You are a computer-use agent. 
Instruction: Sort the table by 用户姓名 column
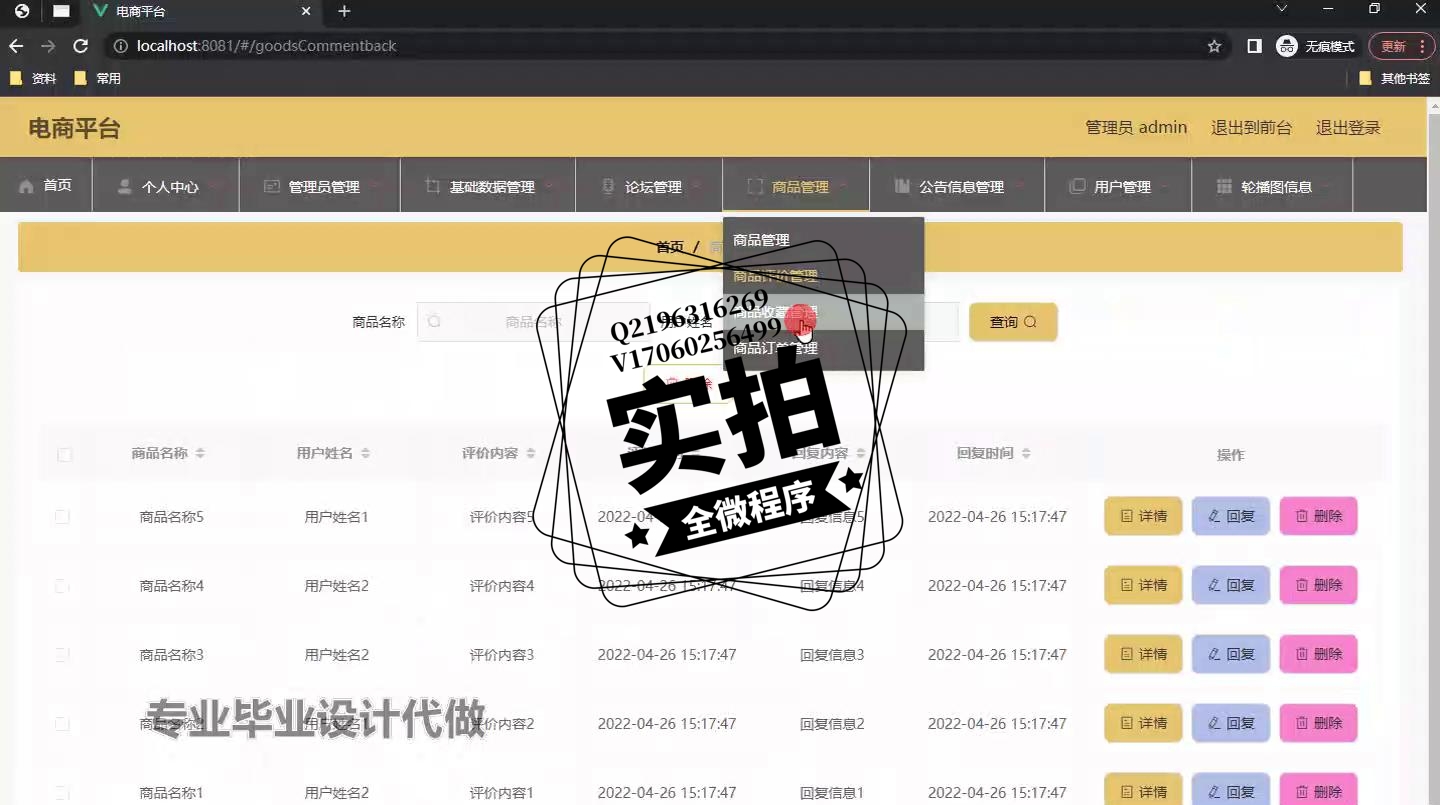pos(365,453)
